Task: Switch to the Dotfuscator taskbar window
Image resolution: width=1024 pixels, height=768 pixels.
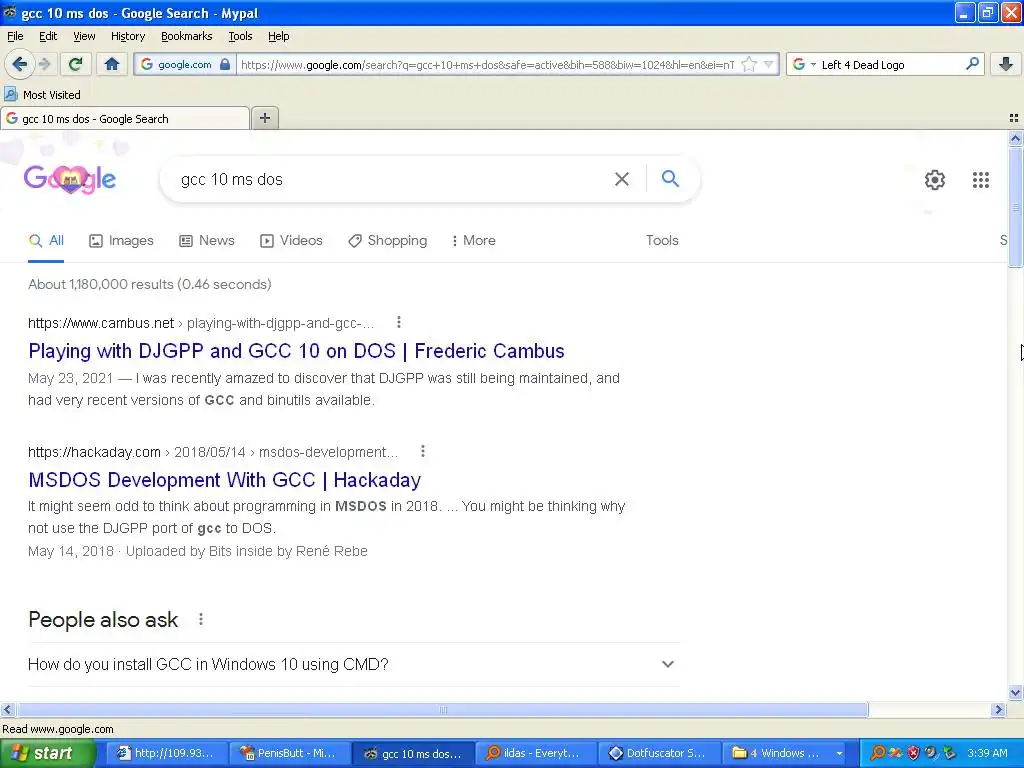Action: click(x=659, y=753)
